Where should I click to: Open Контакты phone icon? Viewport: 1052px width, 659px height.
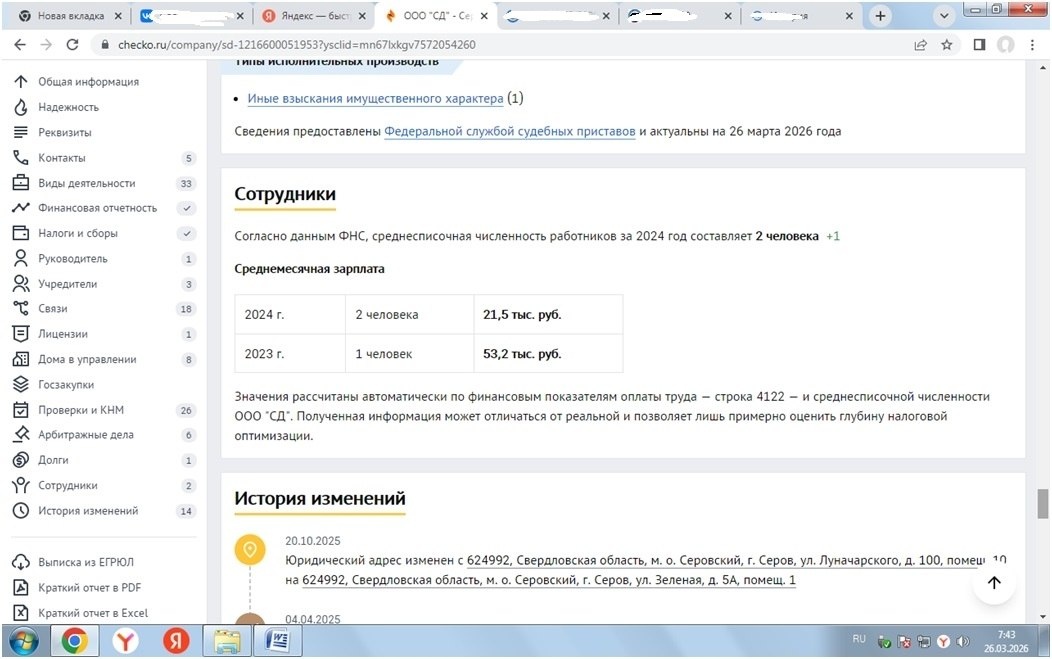pyautogui.click(x=21, y=158)
